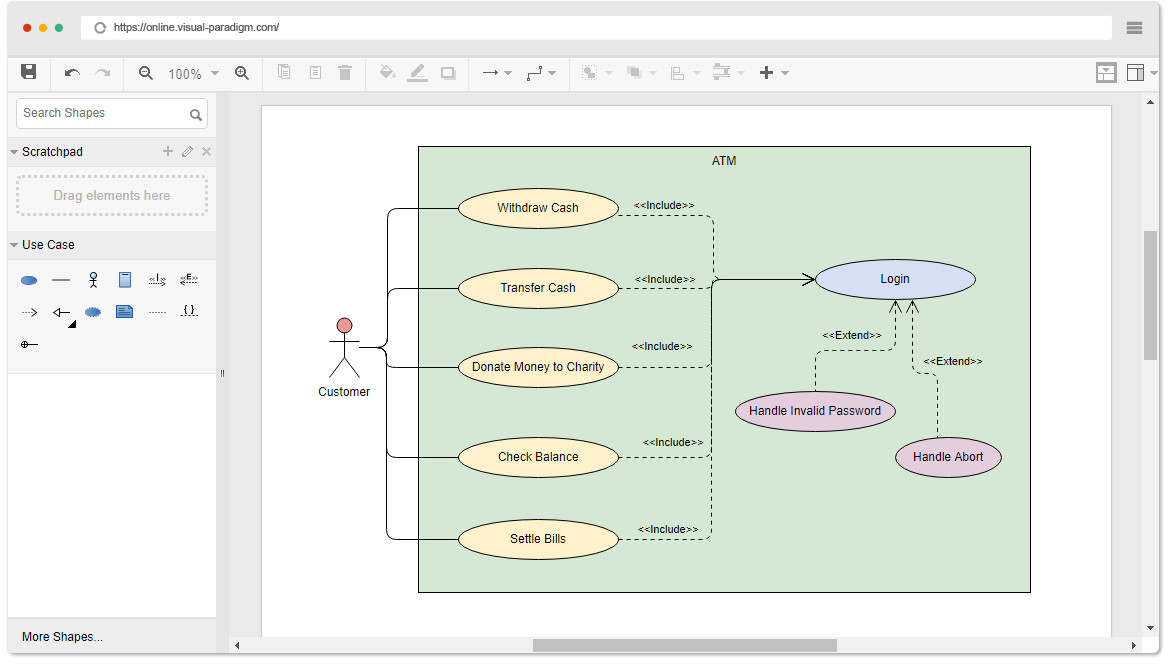Select the Extend relationship tool

click(x=189, y=280)
